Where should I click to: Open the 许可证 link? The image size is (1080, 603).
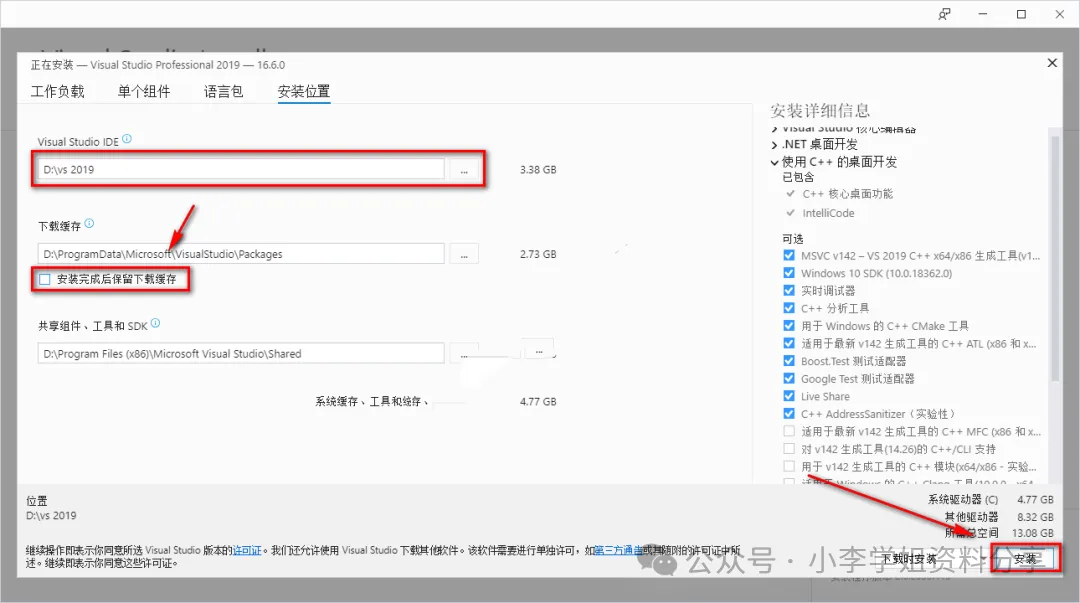[247, 551]
